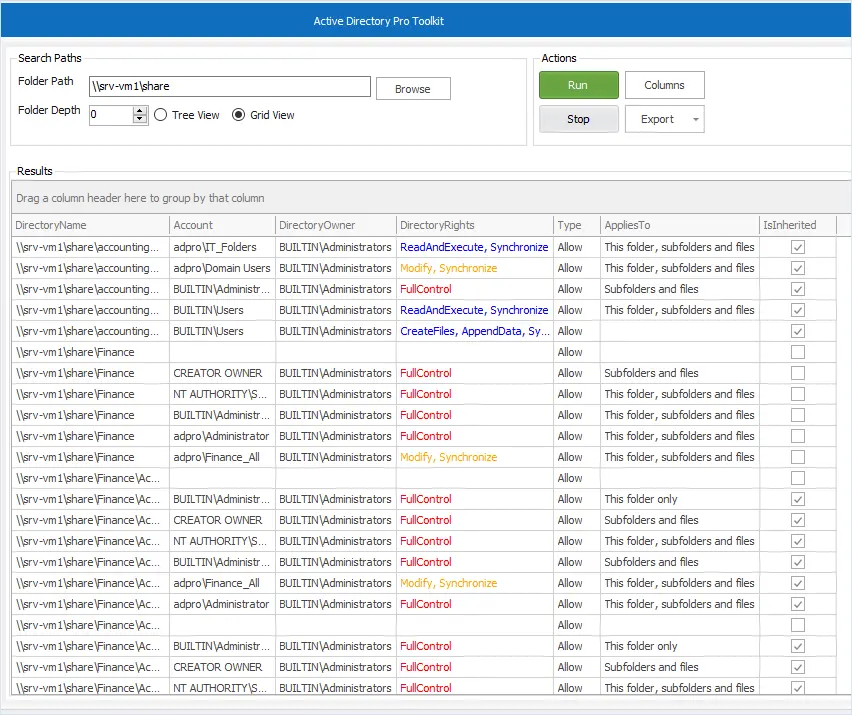The image size is (852, 715).
Task: Click AppliesTo cell in IT_Folders row
Action: [x=679, y=247]
